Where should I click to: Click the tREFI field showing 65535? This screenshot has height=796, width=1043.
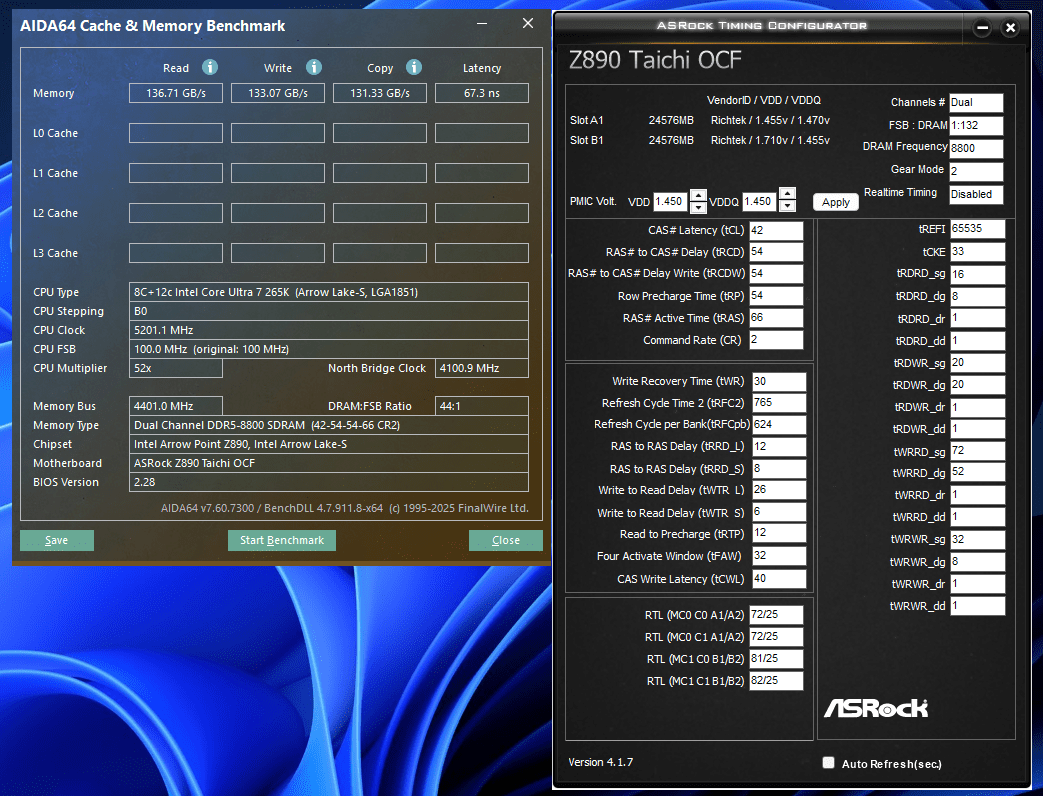[x=977, y=229]
